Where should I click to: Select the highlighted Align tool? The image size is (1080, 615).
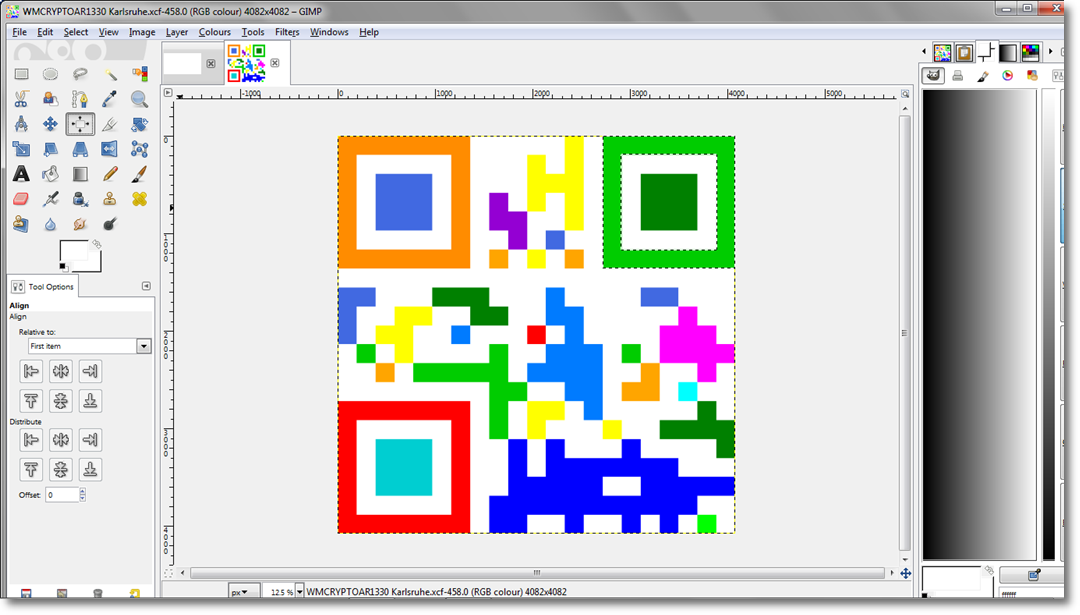[80, 124]
